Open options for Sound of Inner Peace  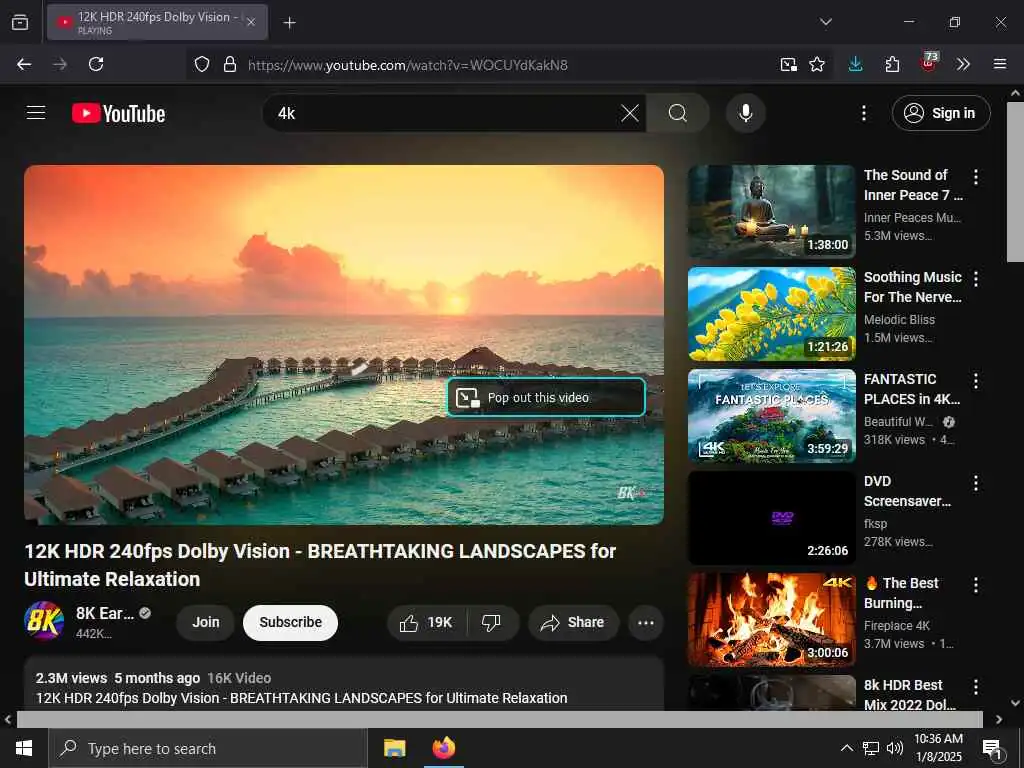coord(976,177)
